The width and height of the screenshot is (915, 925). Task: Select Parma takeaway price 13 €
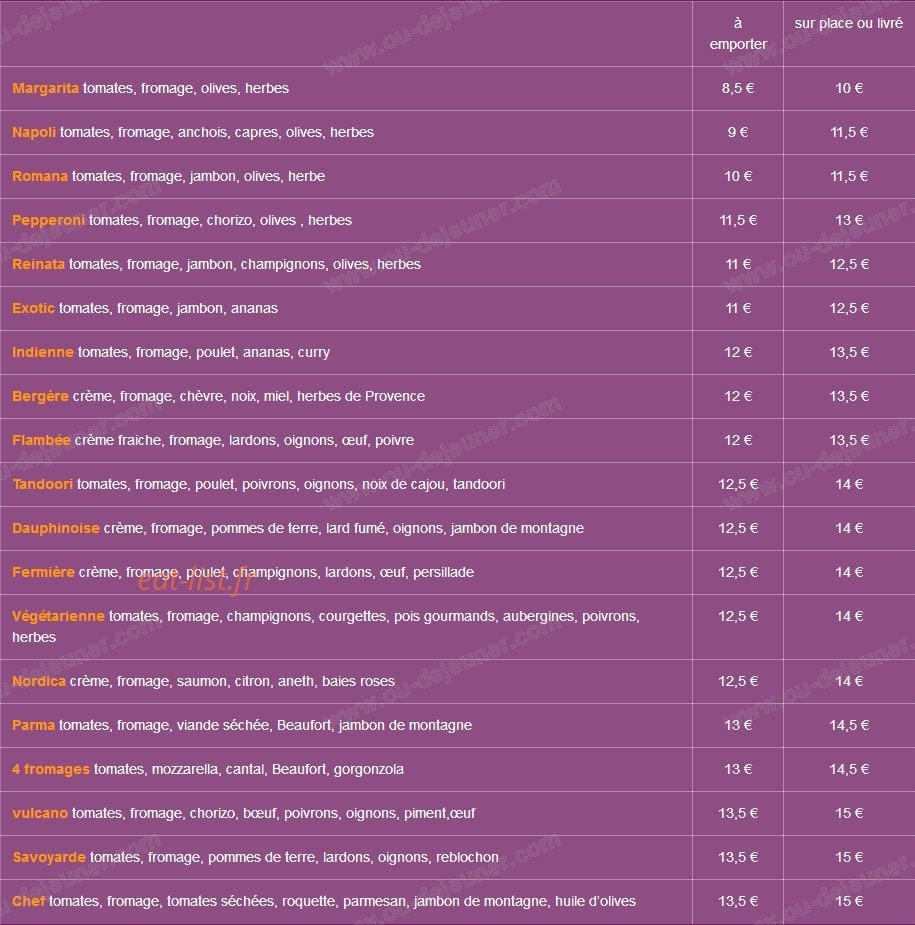tap(738, 725)
